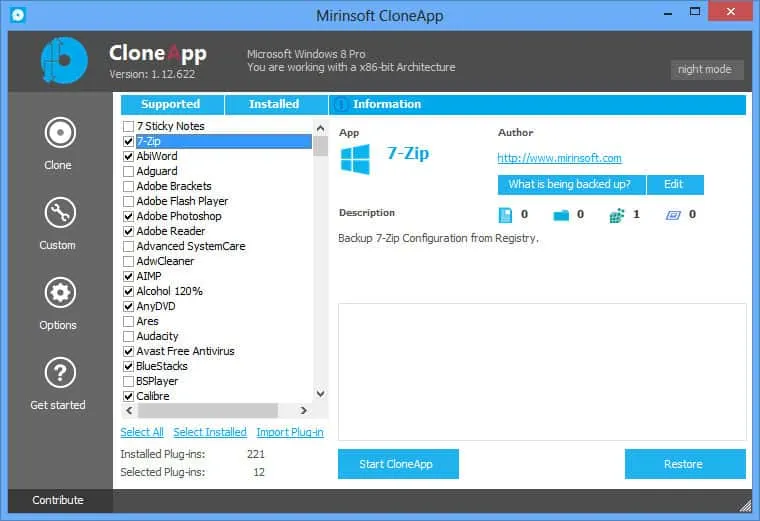This screenshot has height=521, width=760.
Task: Click the title bar app icon
Action: [x=18, y=15]
